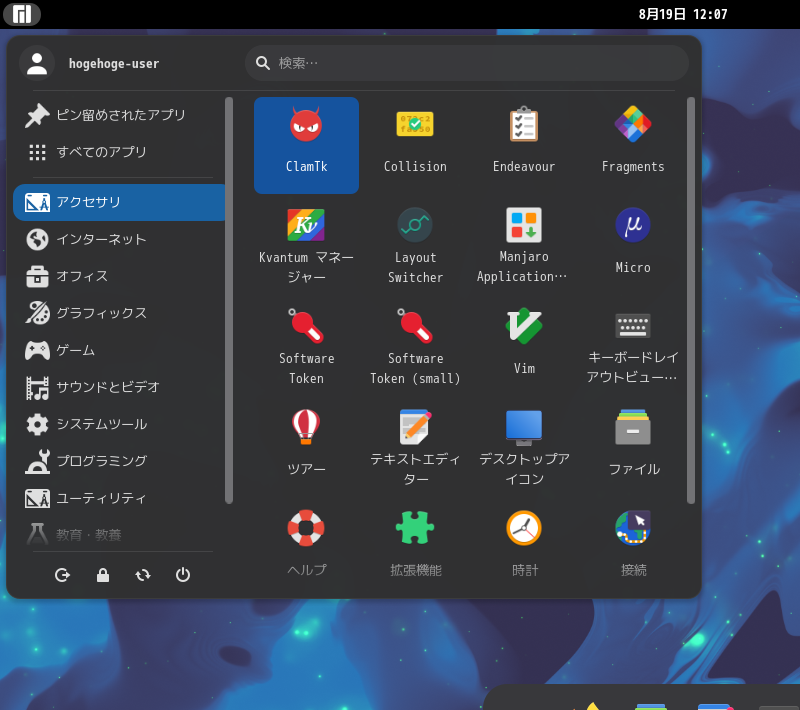Select the ゲーム category
Viewport: 800px width, 710px height.
click(x=119, y=350)
